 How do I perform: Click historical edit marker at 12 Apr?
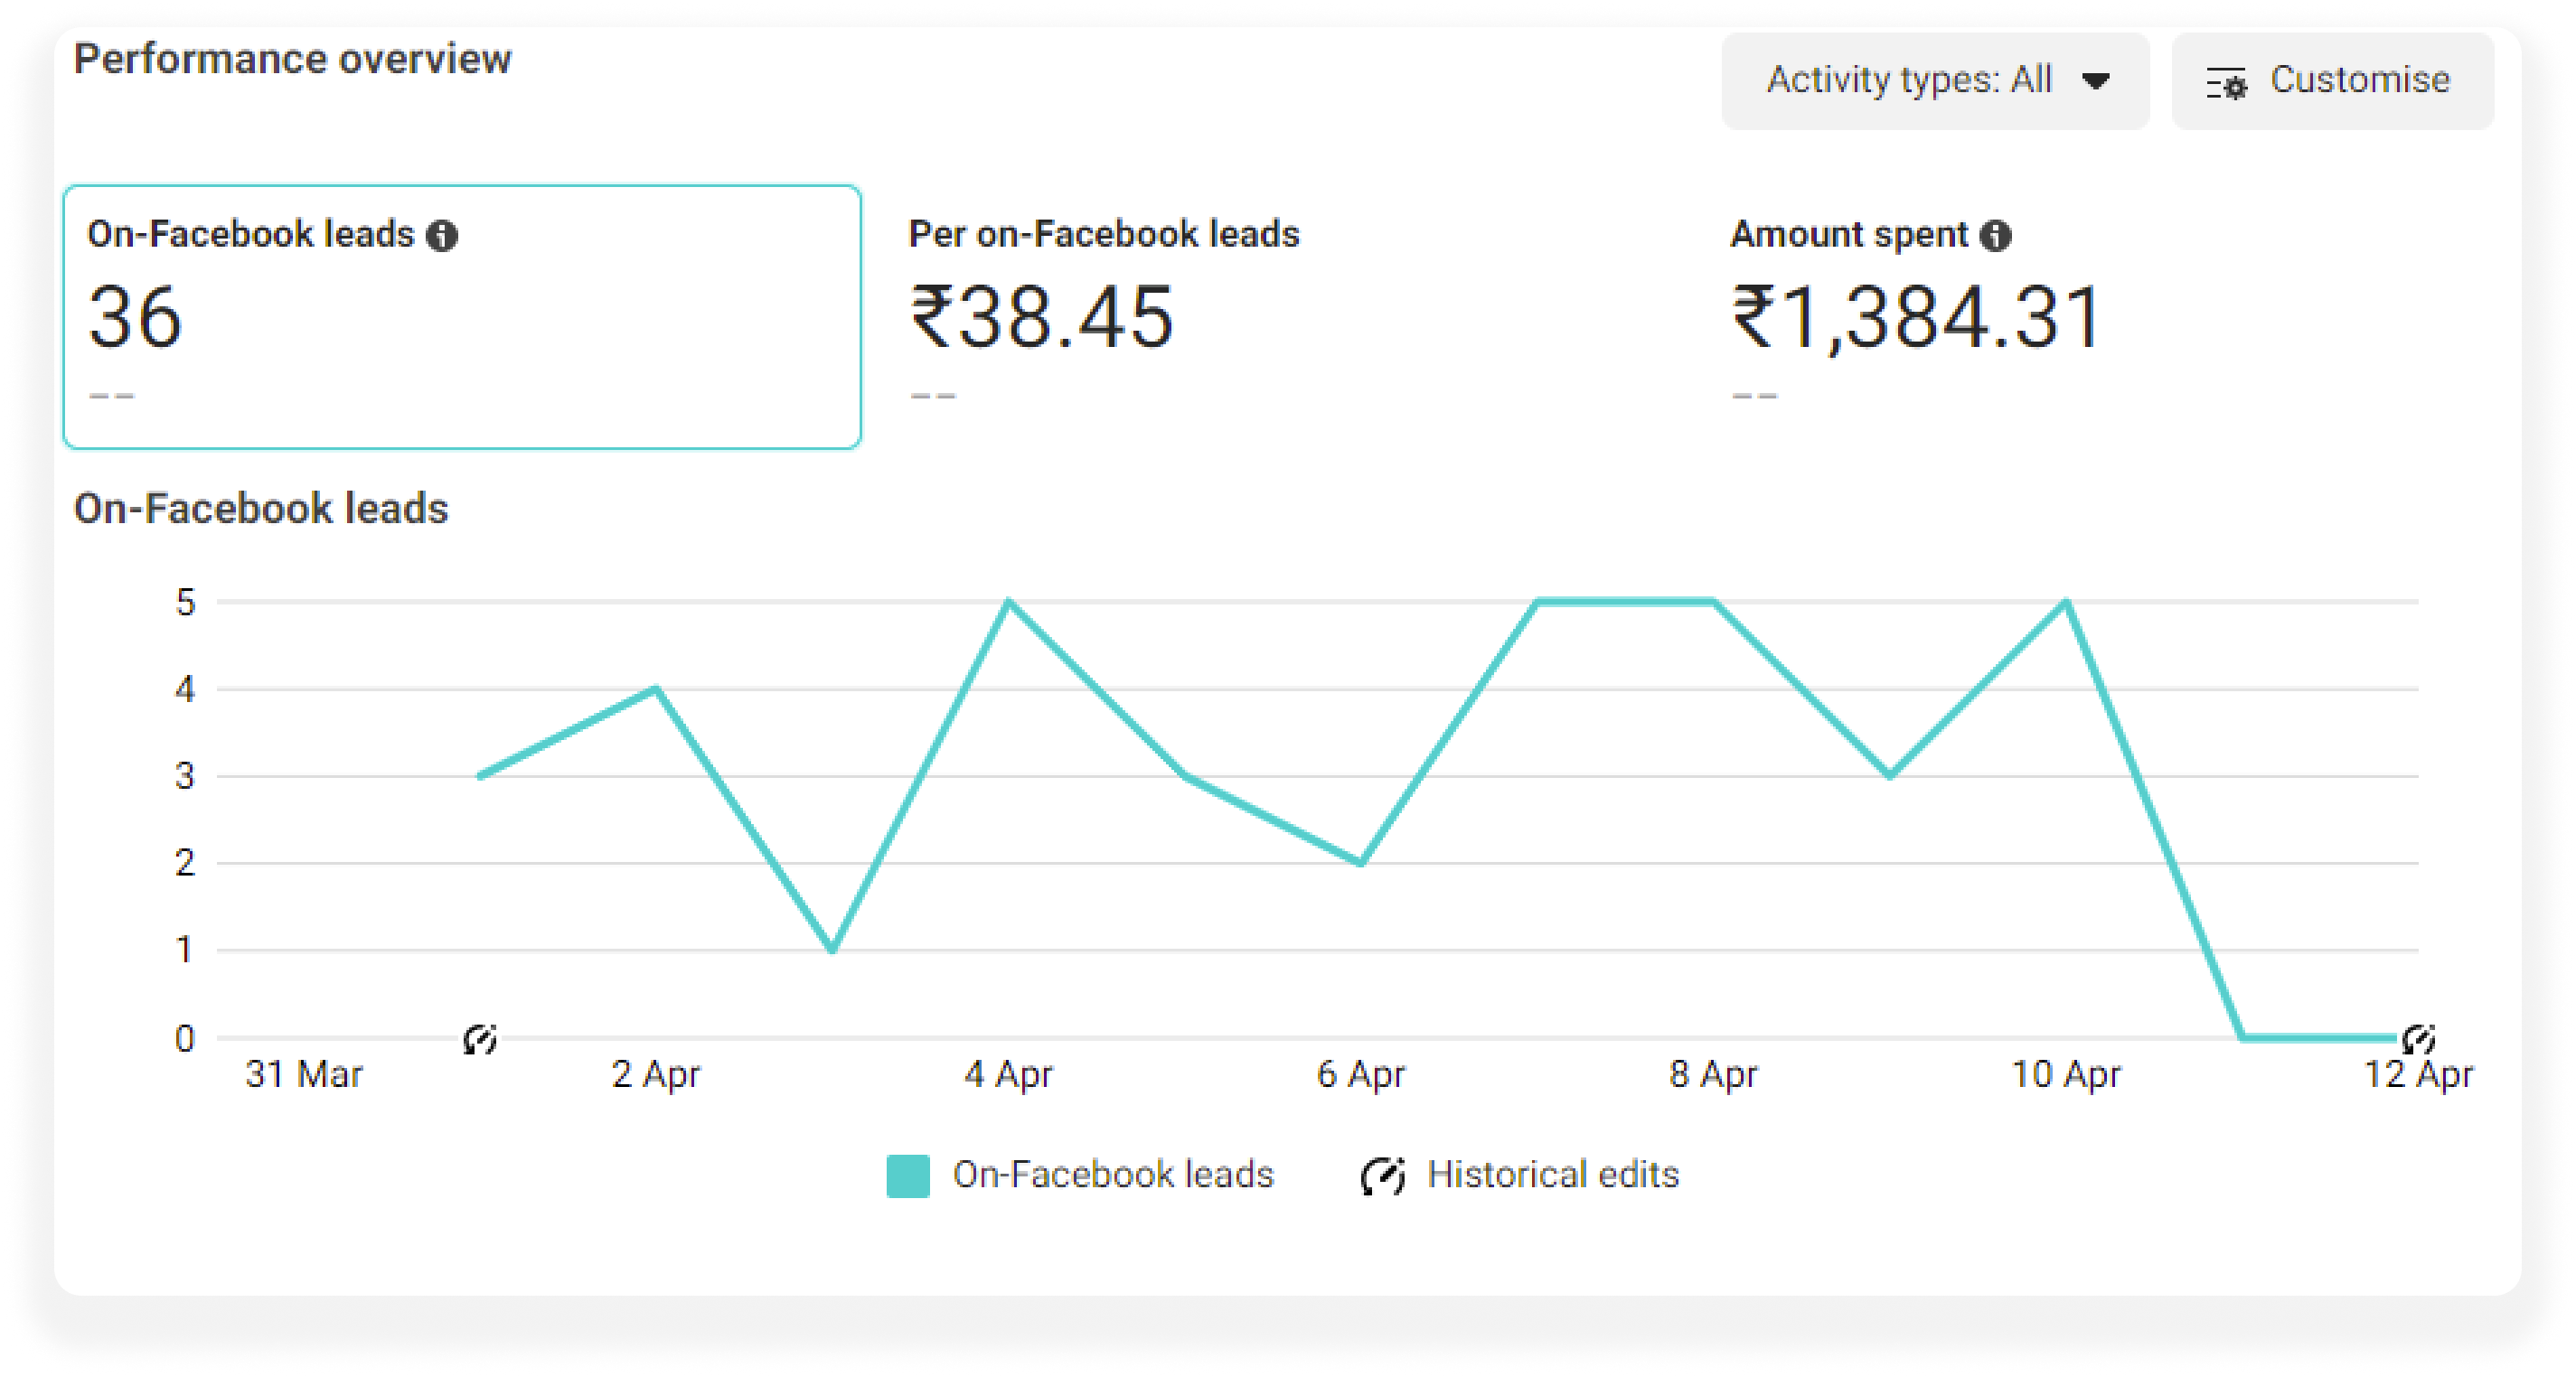tap(2417, 1039)
